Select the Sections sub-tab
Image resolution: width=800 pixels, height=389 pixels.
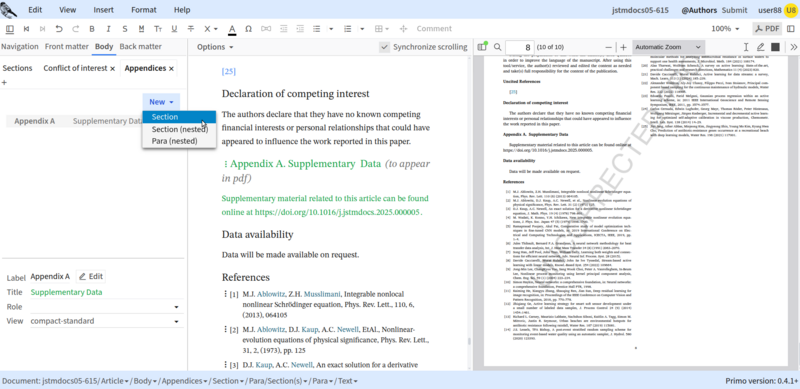(17, 68)
